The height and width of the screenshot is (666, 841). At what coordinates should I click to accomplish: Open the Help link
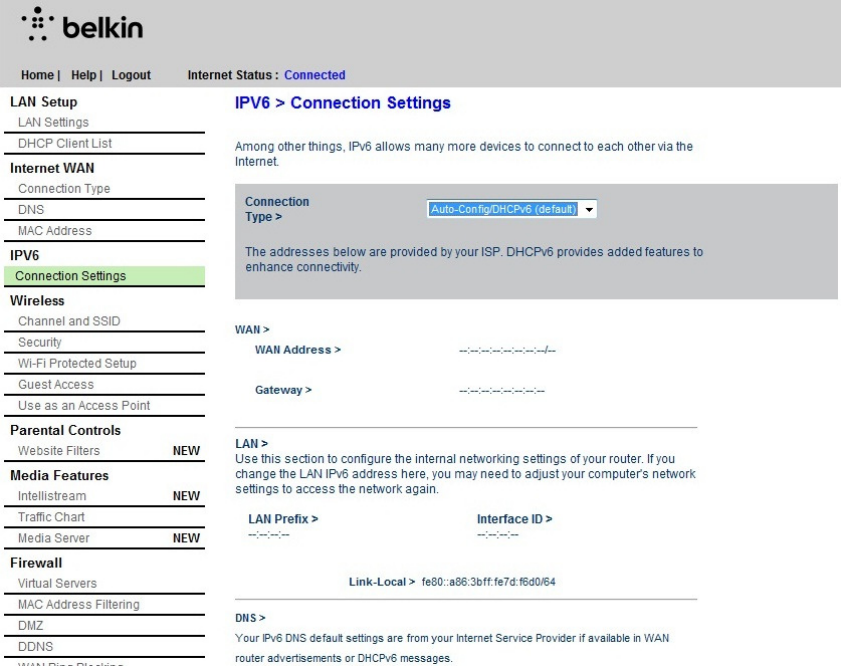click(x=84, y=75)
